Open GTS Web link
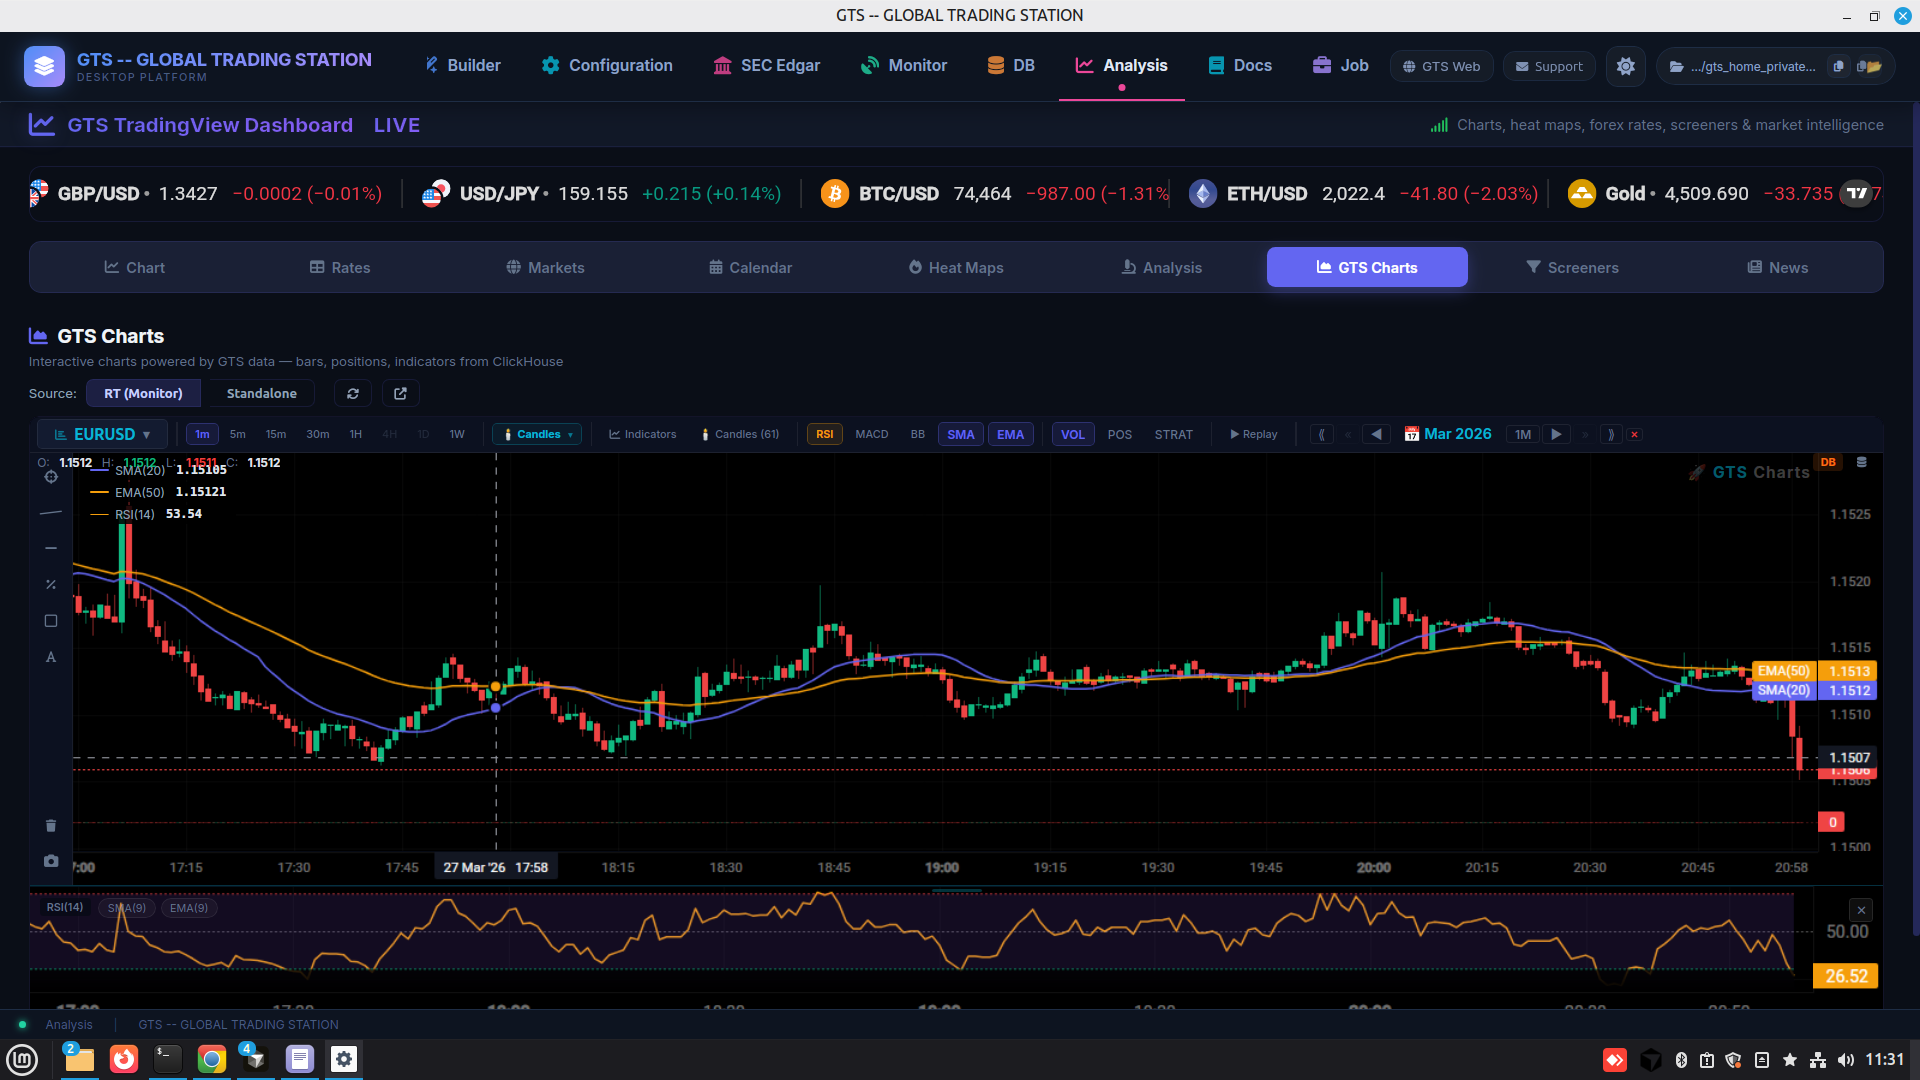The width and height of the screenshot is (1920, 1080). click(1441, 66)
